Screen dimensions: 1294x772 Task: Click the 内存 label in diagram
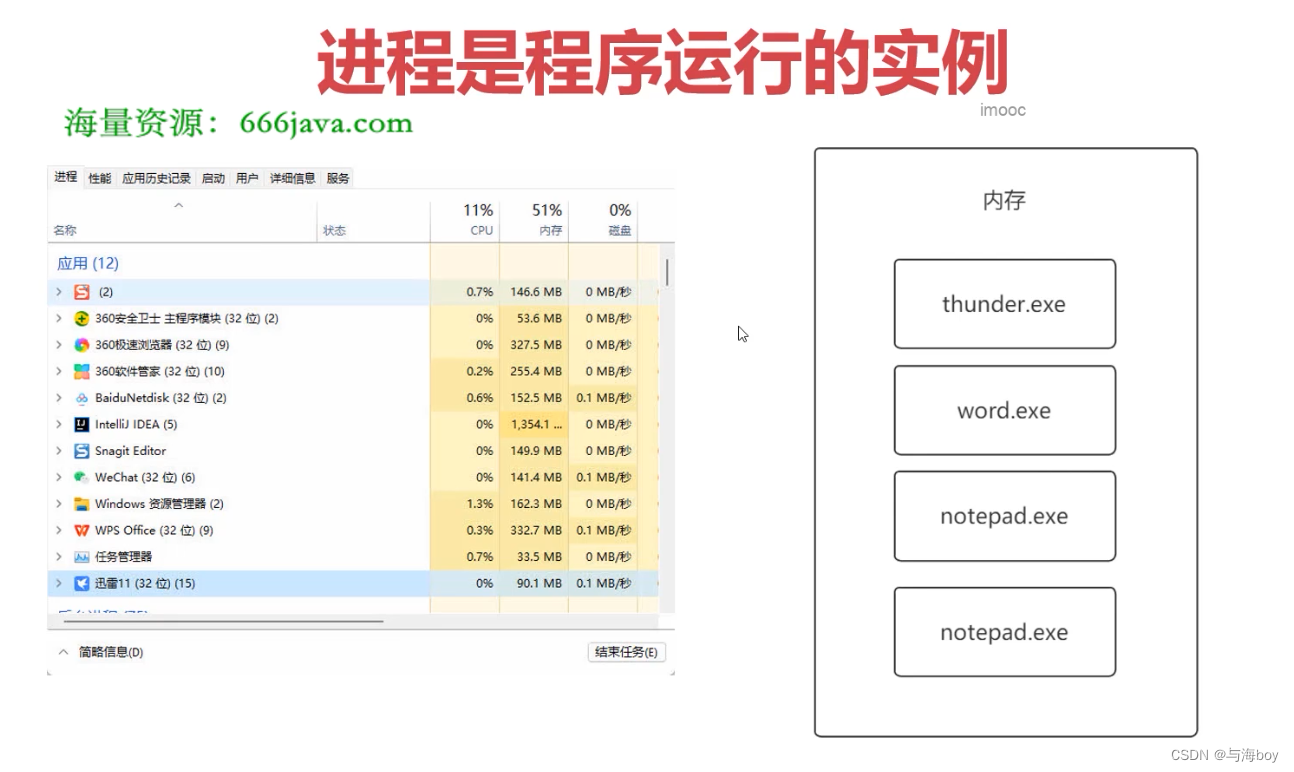coord(1004,200)
